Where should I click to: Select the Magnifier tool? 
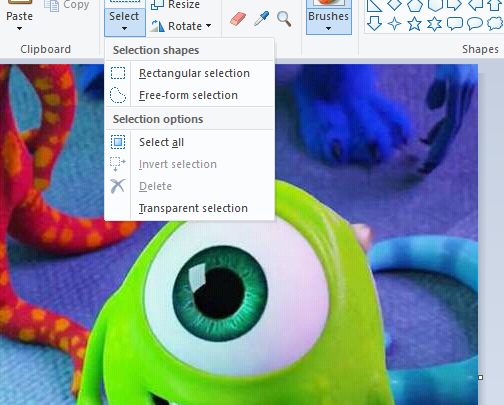click(284, 19)
